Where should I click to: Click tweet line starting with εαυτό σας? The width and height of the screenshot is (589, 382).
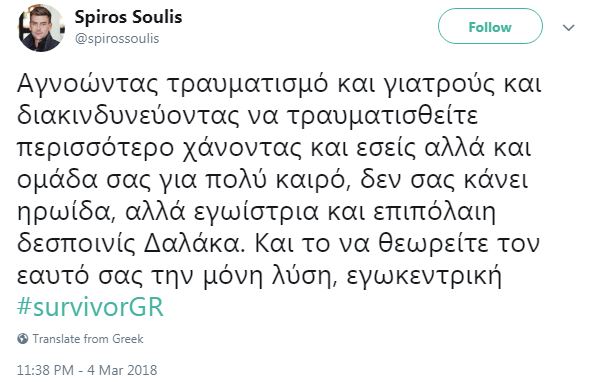point(259,277)
